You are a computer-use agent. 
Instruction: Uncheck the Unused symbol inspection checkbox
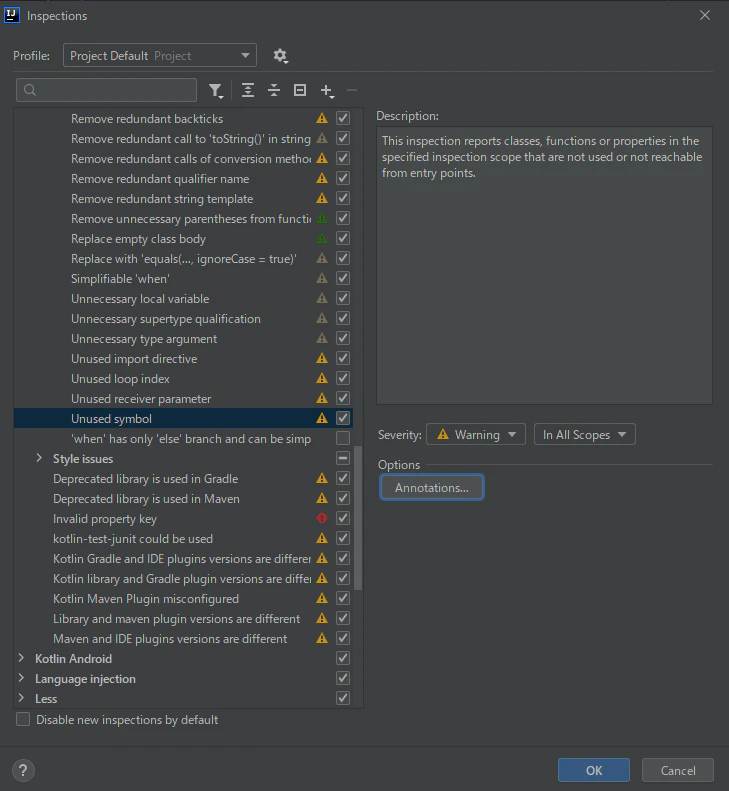pyautogui.click(x=343, y=418)
